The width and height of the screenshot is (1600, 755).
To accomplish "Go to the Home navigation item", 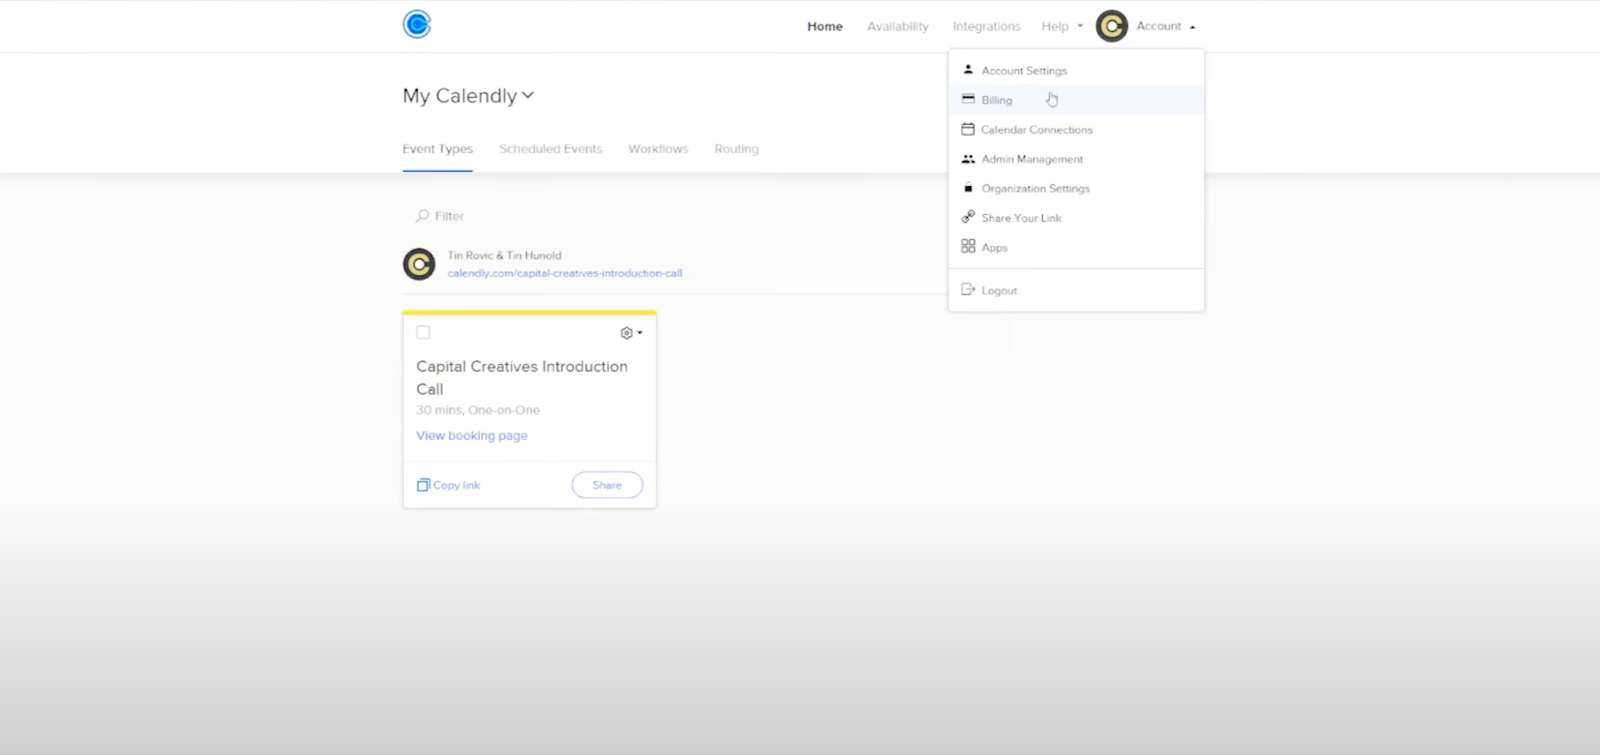I will (x=825, y=26).
